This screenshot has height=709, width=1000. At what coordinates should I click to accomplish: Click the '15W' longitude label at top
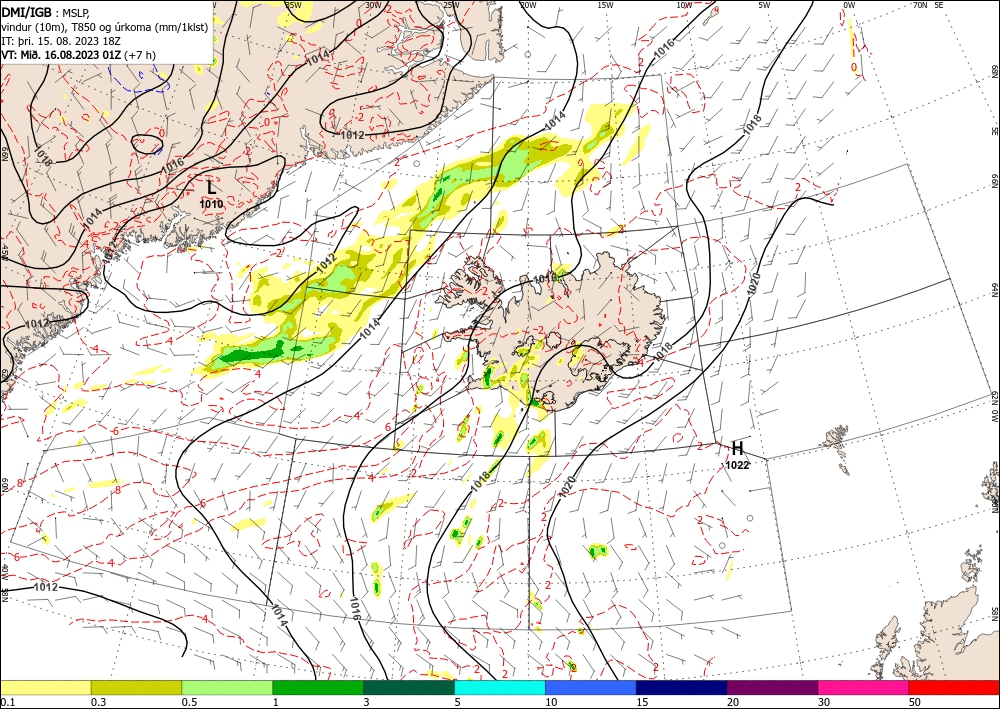[605, 5]
